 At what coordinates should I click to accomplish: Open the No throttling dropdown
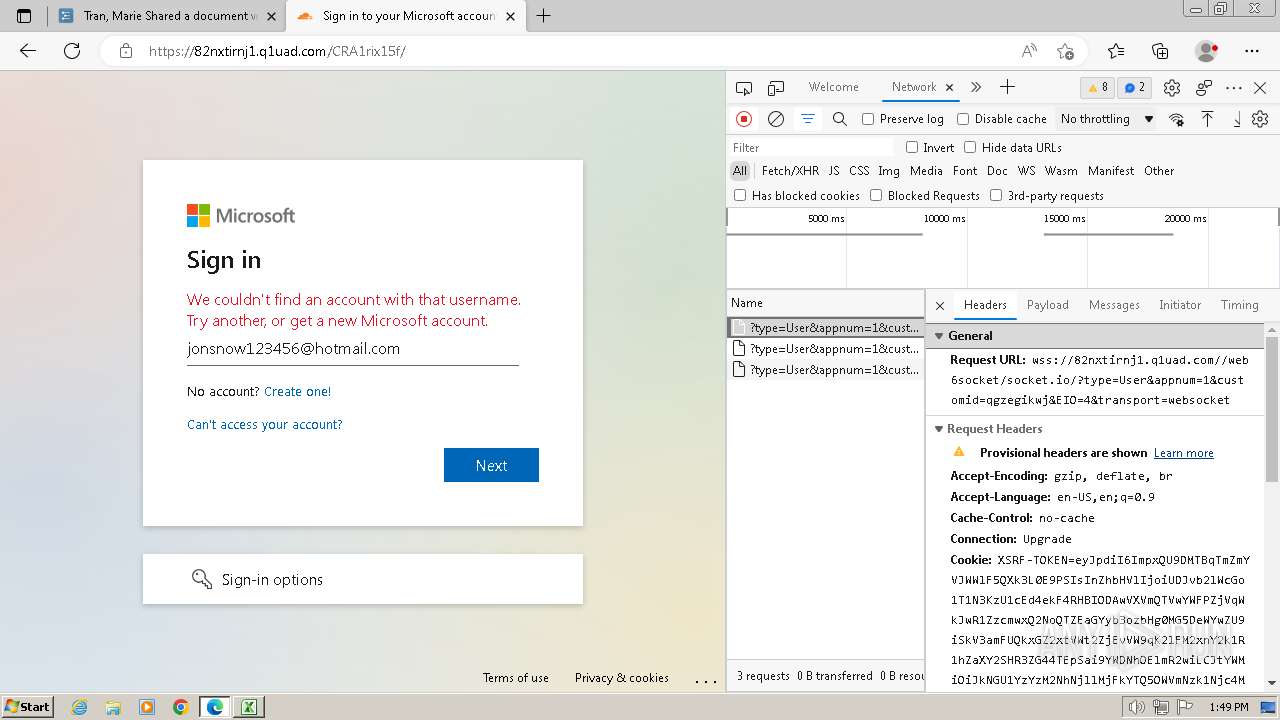point(1107,119)
